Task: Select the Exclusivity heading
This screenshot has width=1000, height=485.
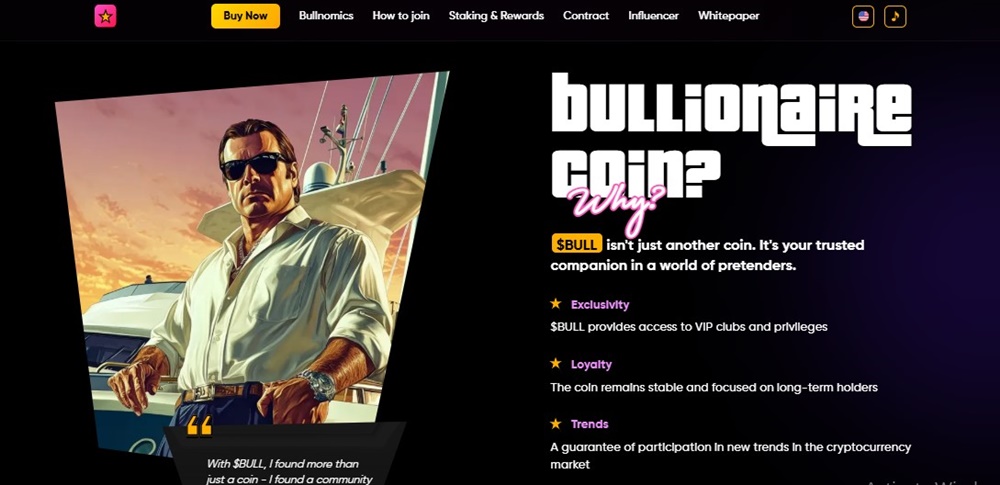Action: [x=599, y=304]
